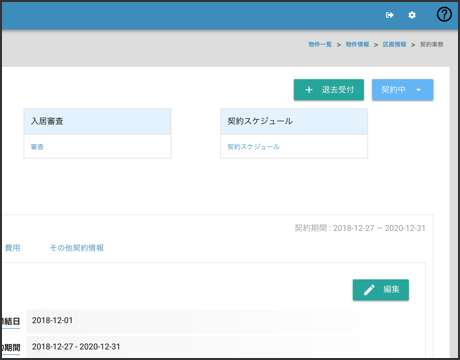Switch to the その他契約情報 tab

(77, 248)
